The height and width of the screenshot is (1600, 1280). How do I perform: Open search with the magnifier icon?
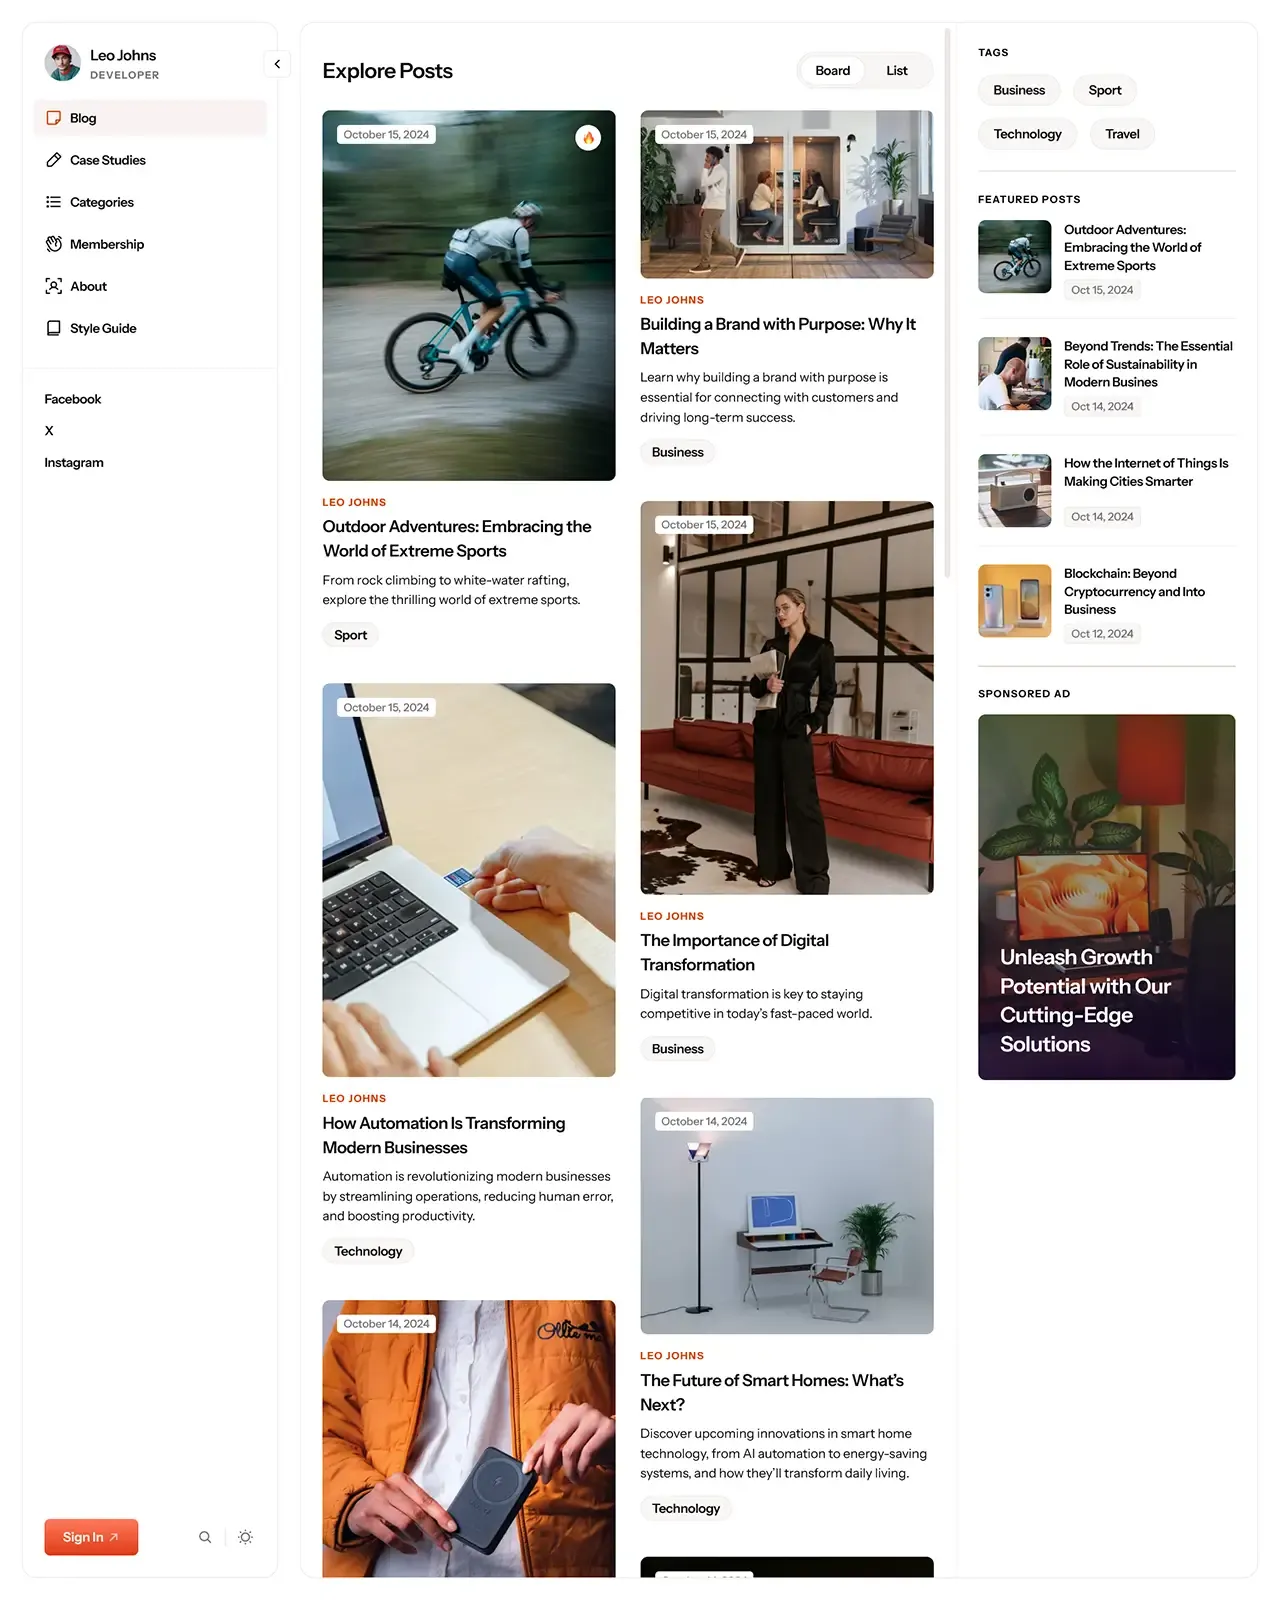pos(205,1537)
